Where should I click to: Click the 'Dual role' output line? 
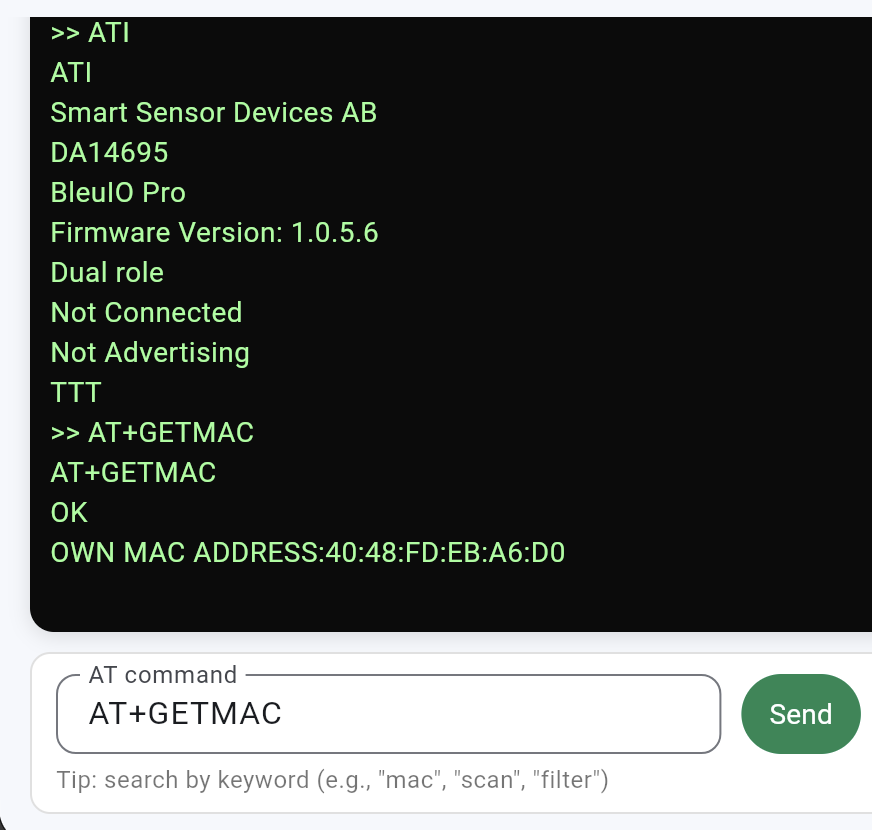(107, 273)
